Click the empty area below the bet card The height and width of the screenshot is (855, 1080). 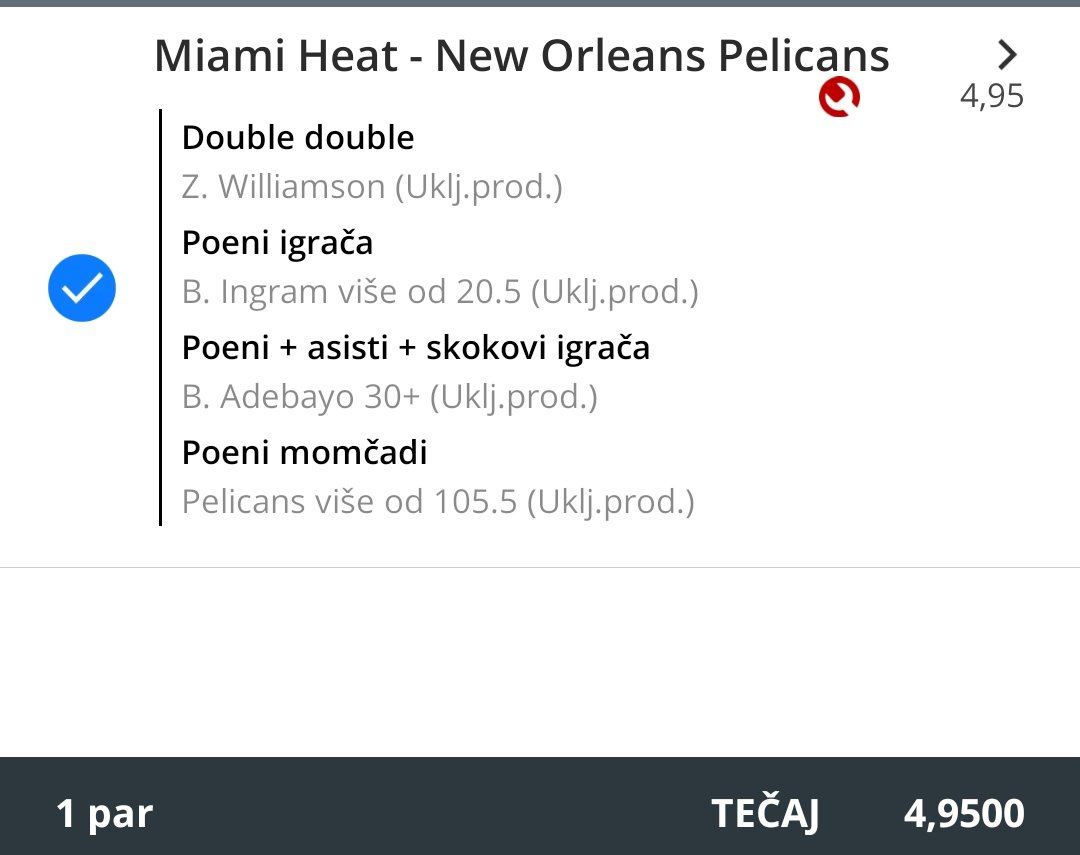coord(540,662)
